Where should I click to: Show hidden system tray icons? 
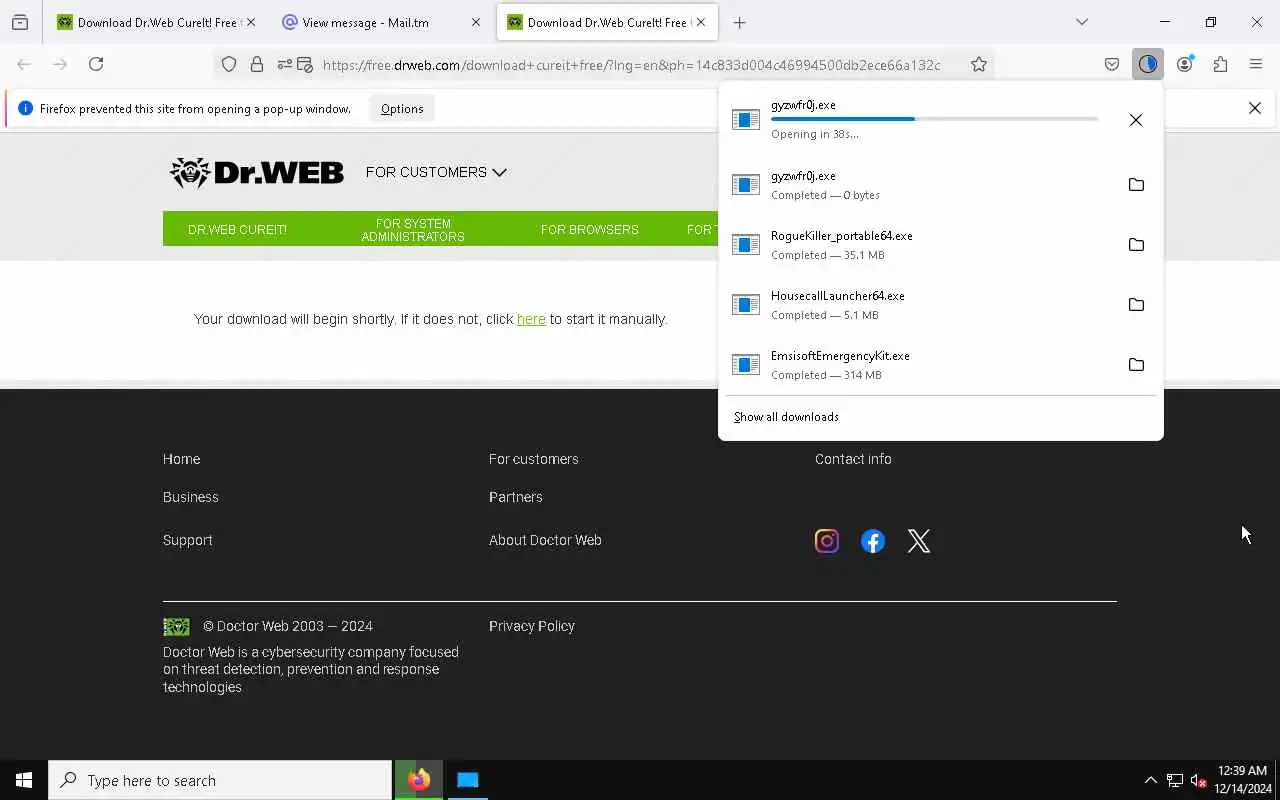pyautogui.click(x=1150, y=780)
